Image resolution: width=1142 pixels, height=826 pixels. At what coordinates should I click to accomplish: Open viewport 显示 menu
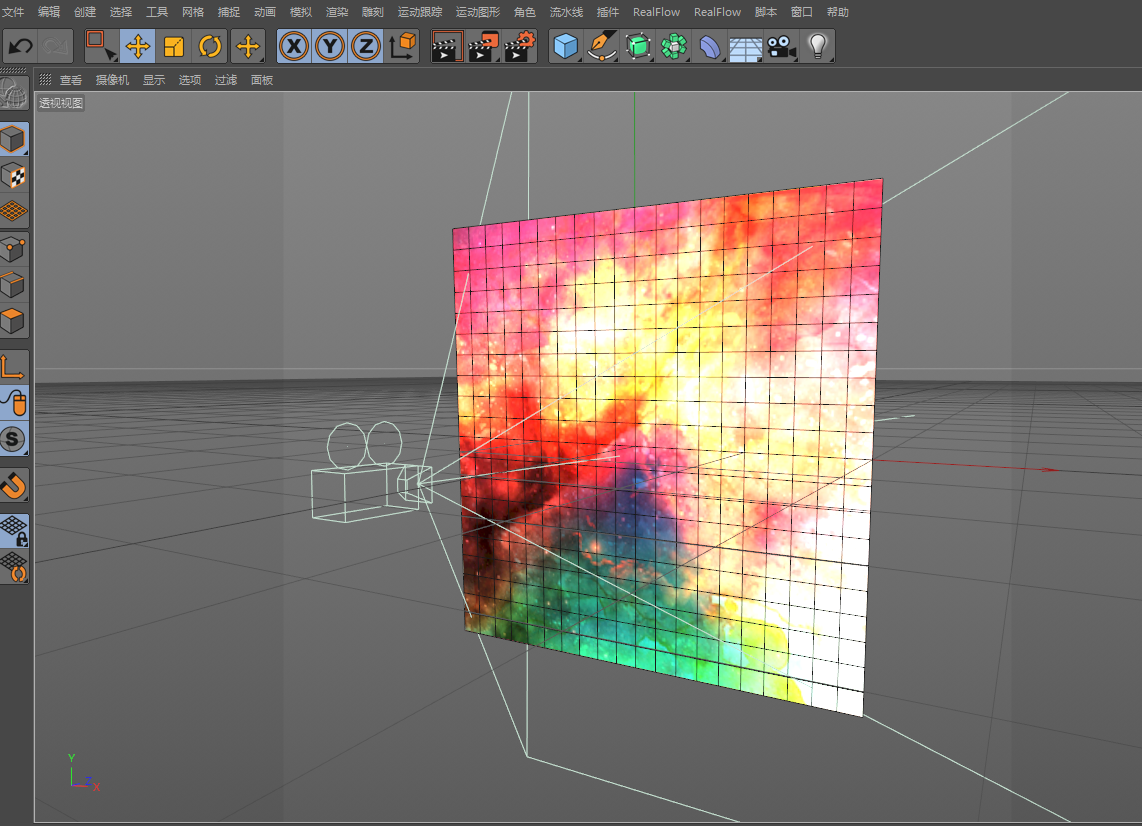[x=154, y=79]
